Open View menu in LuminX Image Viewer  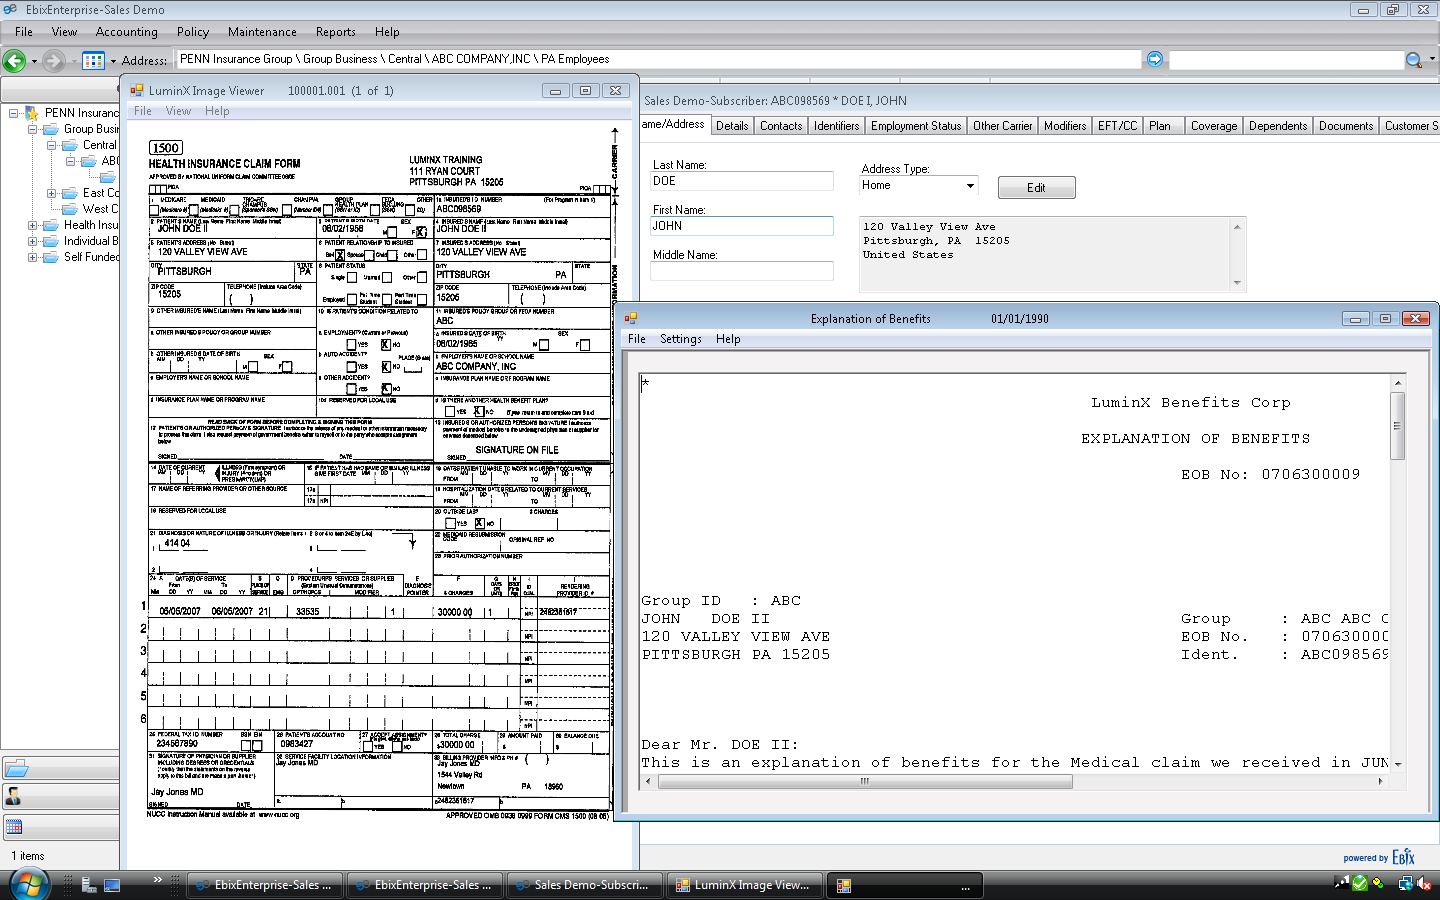tap(178, 111)
